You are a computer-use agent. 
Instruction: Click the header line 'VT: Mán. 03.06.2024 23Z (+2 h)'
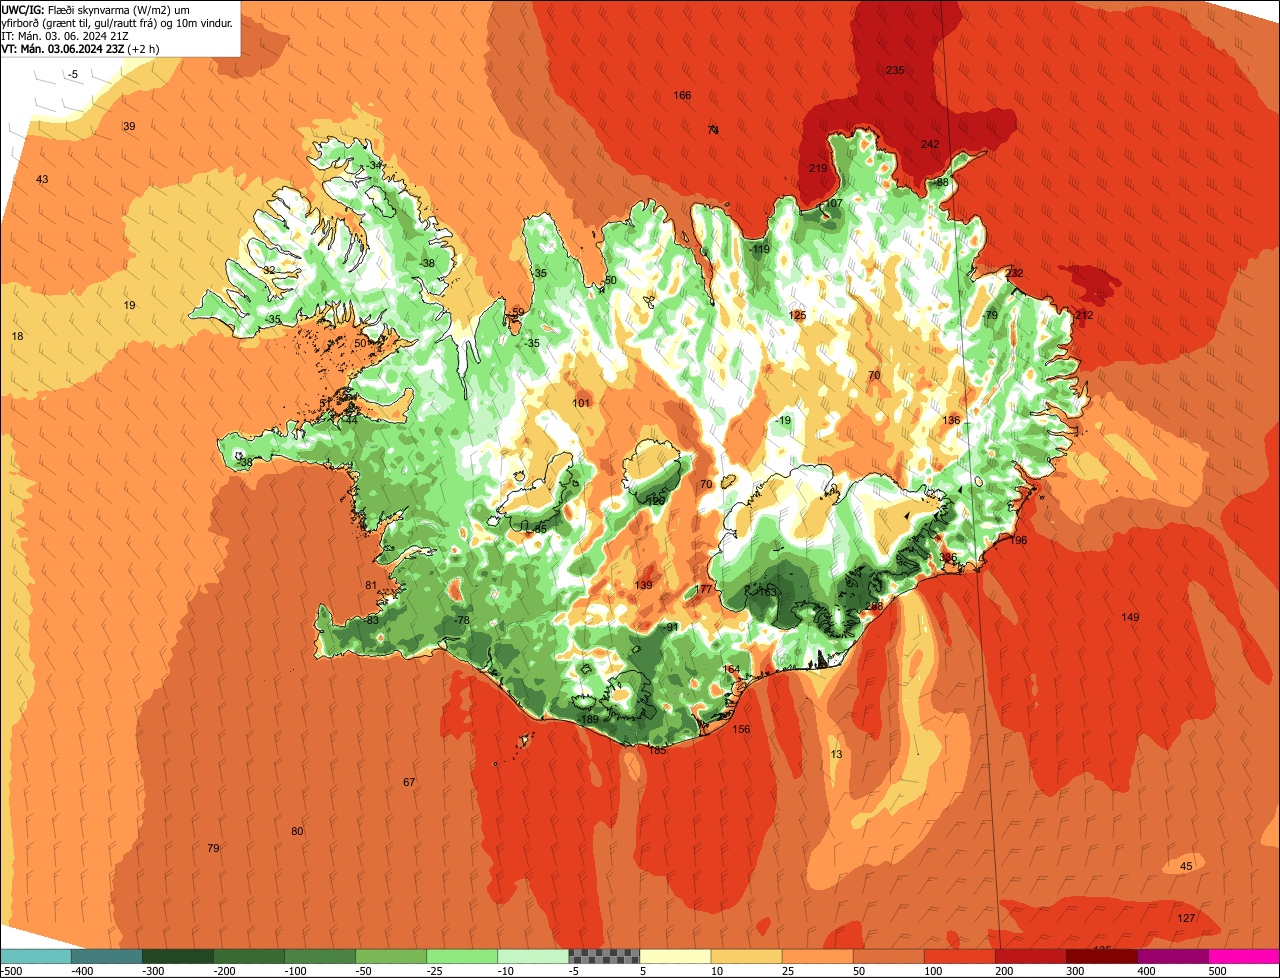80,48
